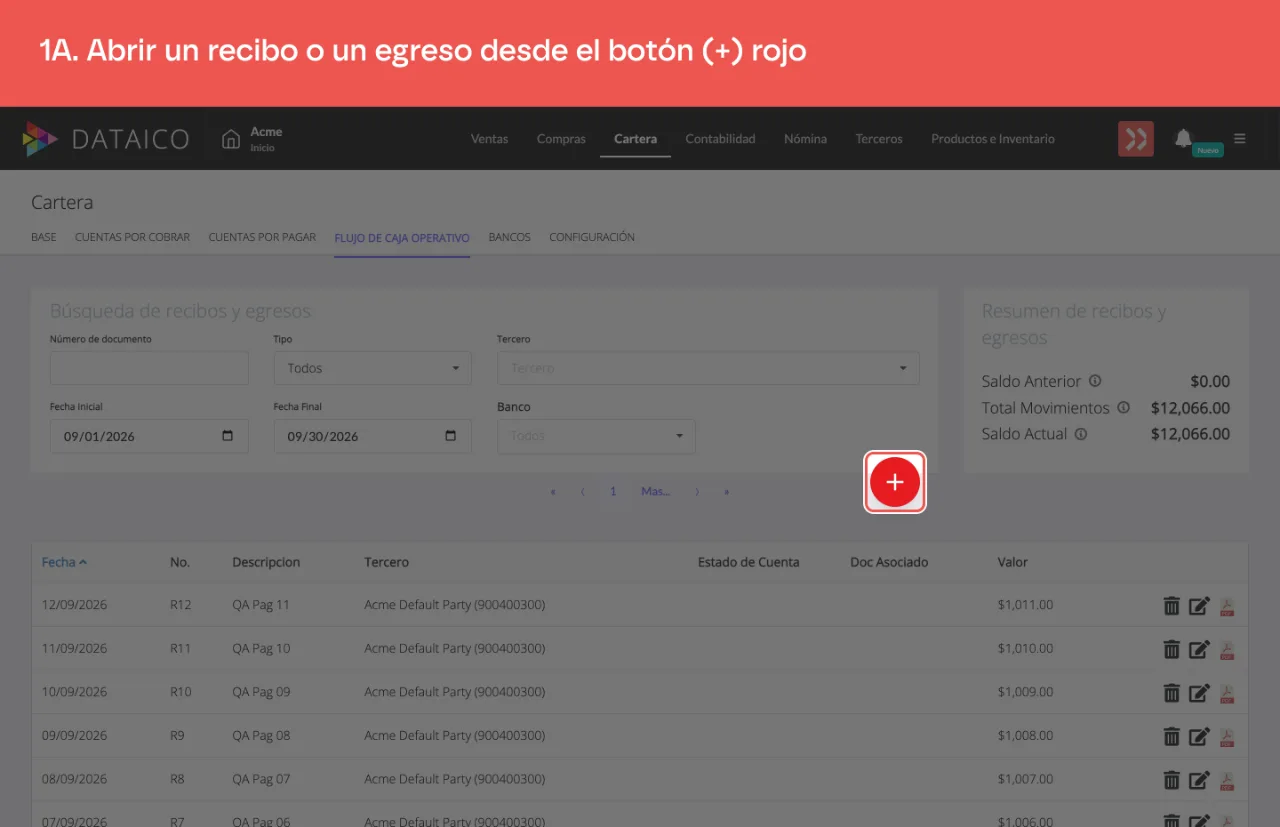Click the Doc Asociado column header
Viewport: 1280px width, 827px height.
click(x=889, y=562)
